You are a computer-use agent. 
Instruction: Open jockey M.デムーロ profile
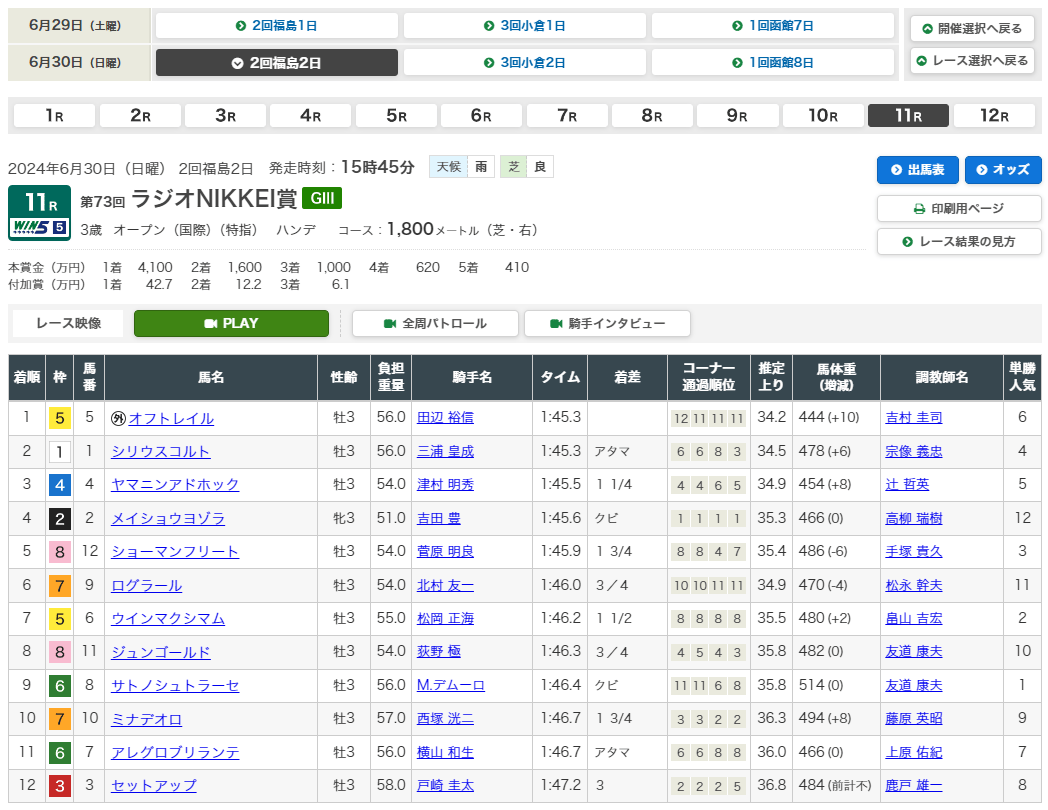(x=450, y=685)
